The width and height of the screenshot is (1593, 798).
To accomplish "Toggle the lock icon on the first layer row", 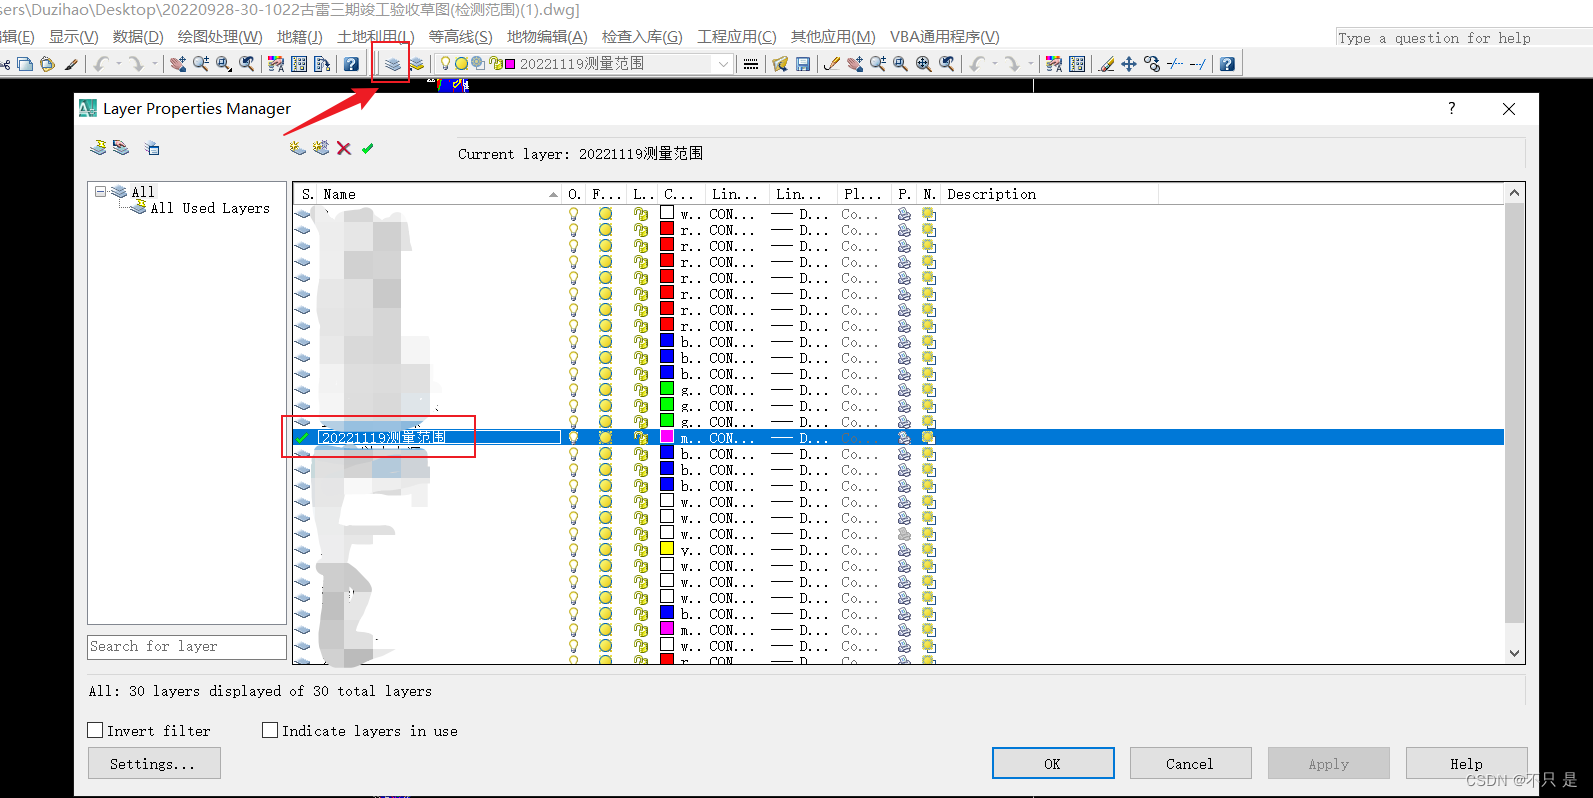I will 641,214.
